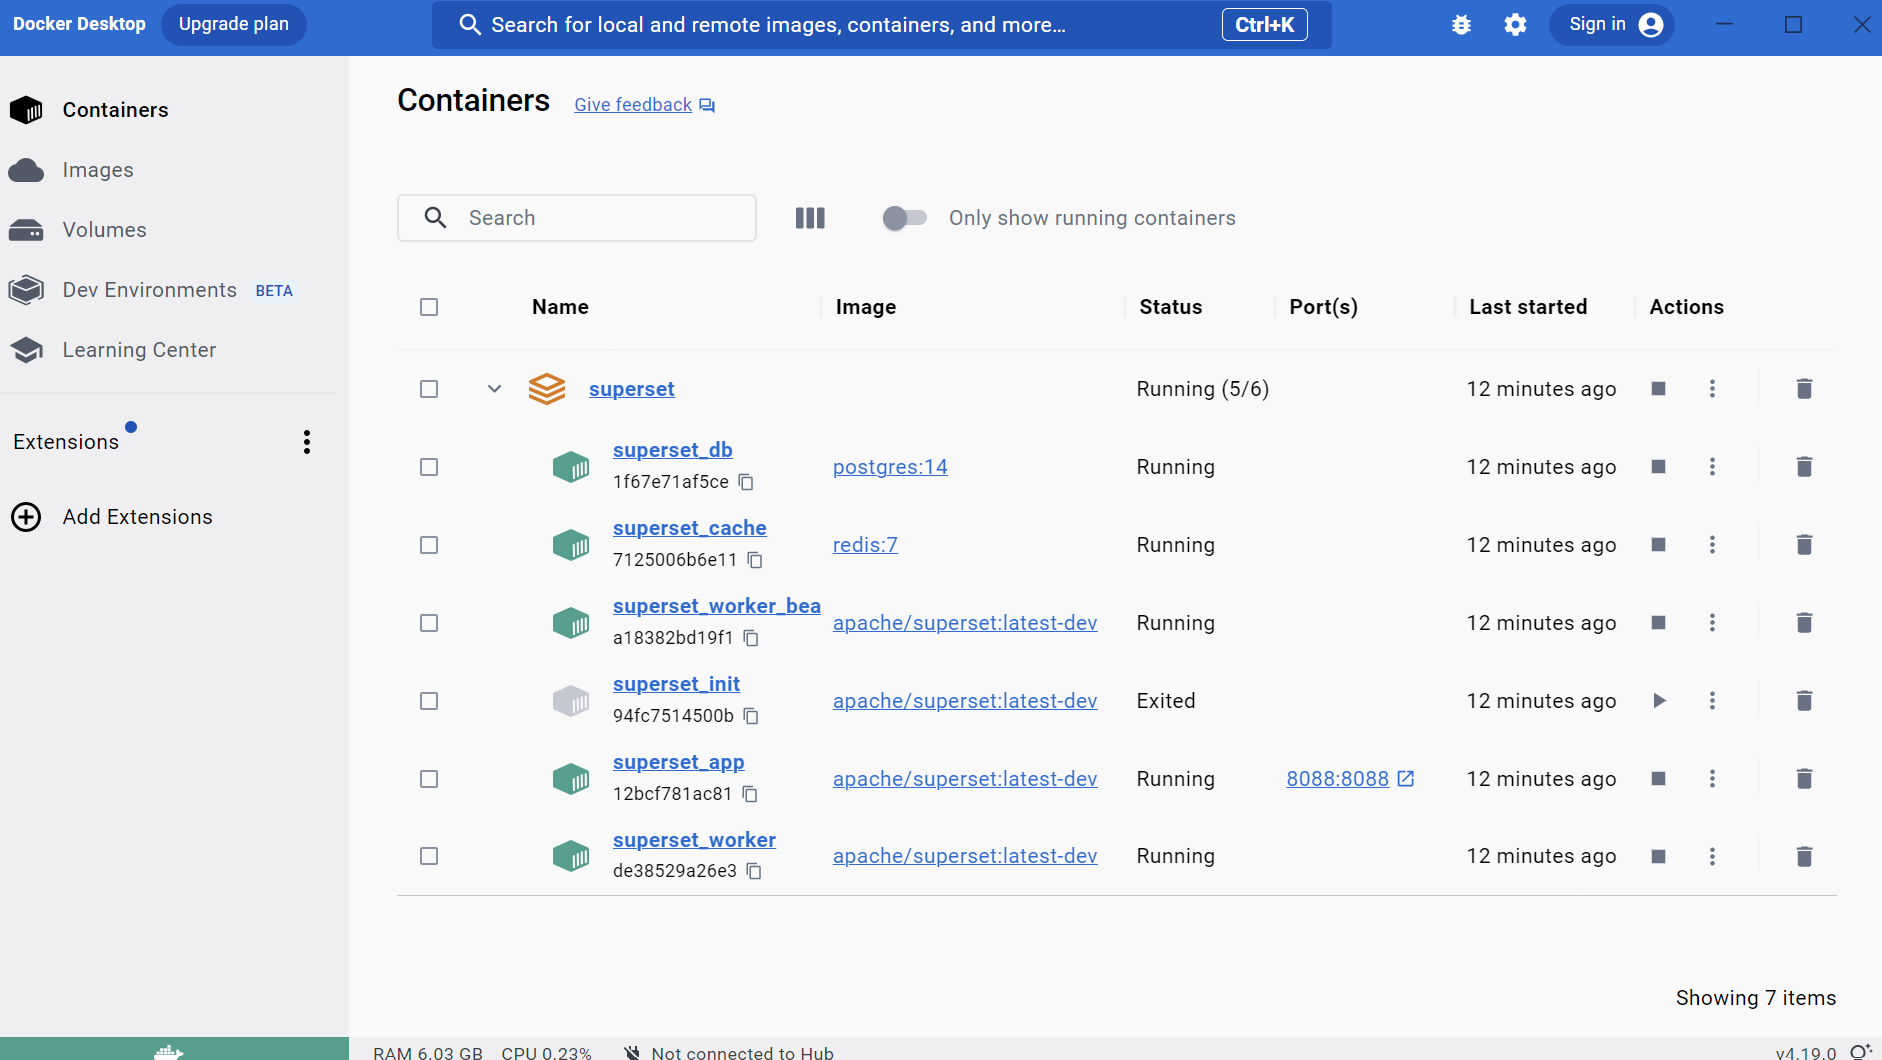The image size is (1882, 1060).
Task: Copy superset_worker container ID de38529a26e3
Action: point(754,871)
